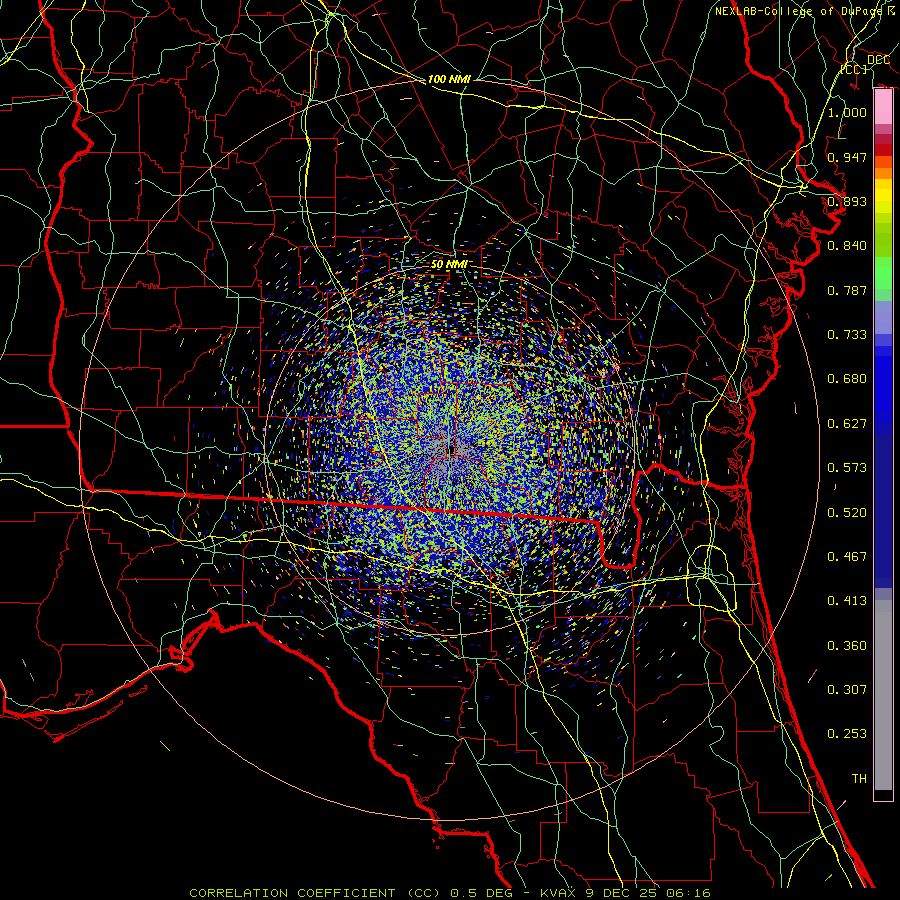Screen dimensions: 900x900
Task: Select the 0.360 scale value
Action: (847, 646)
